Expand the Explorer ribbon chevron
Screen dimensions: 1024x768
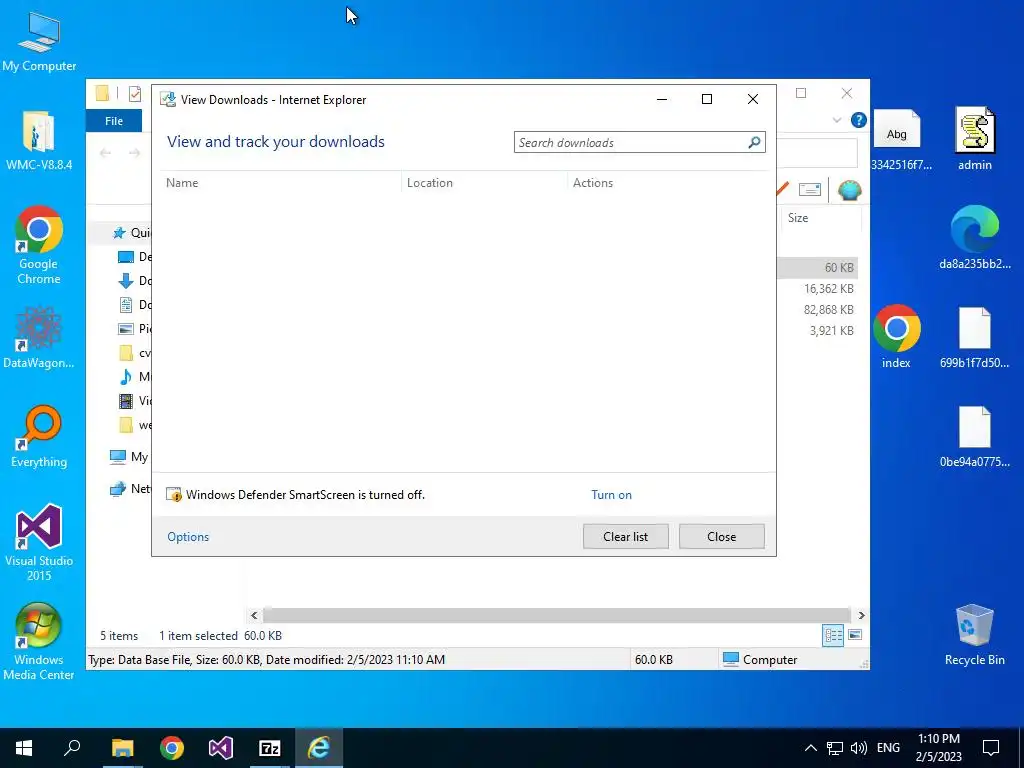point(837,120)
